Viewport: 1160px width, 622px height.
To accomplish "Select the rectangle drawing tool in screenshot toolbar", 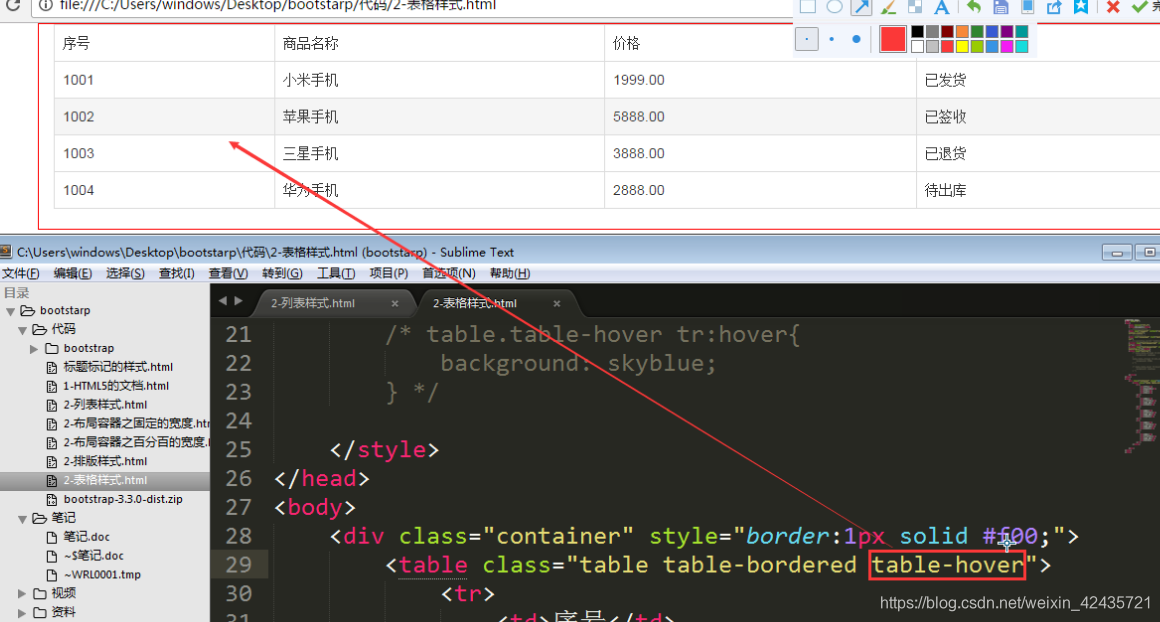I will coord(808,7).
